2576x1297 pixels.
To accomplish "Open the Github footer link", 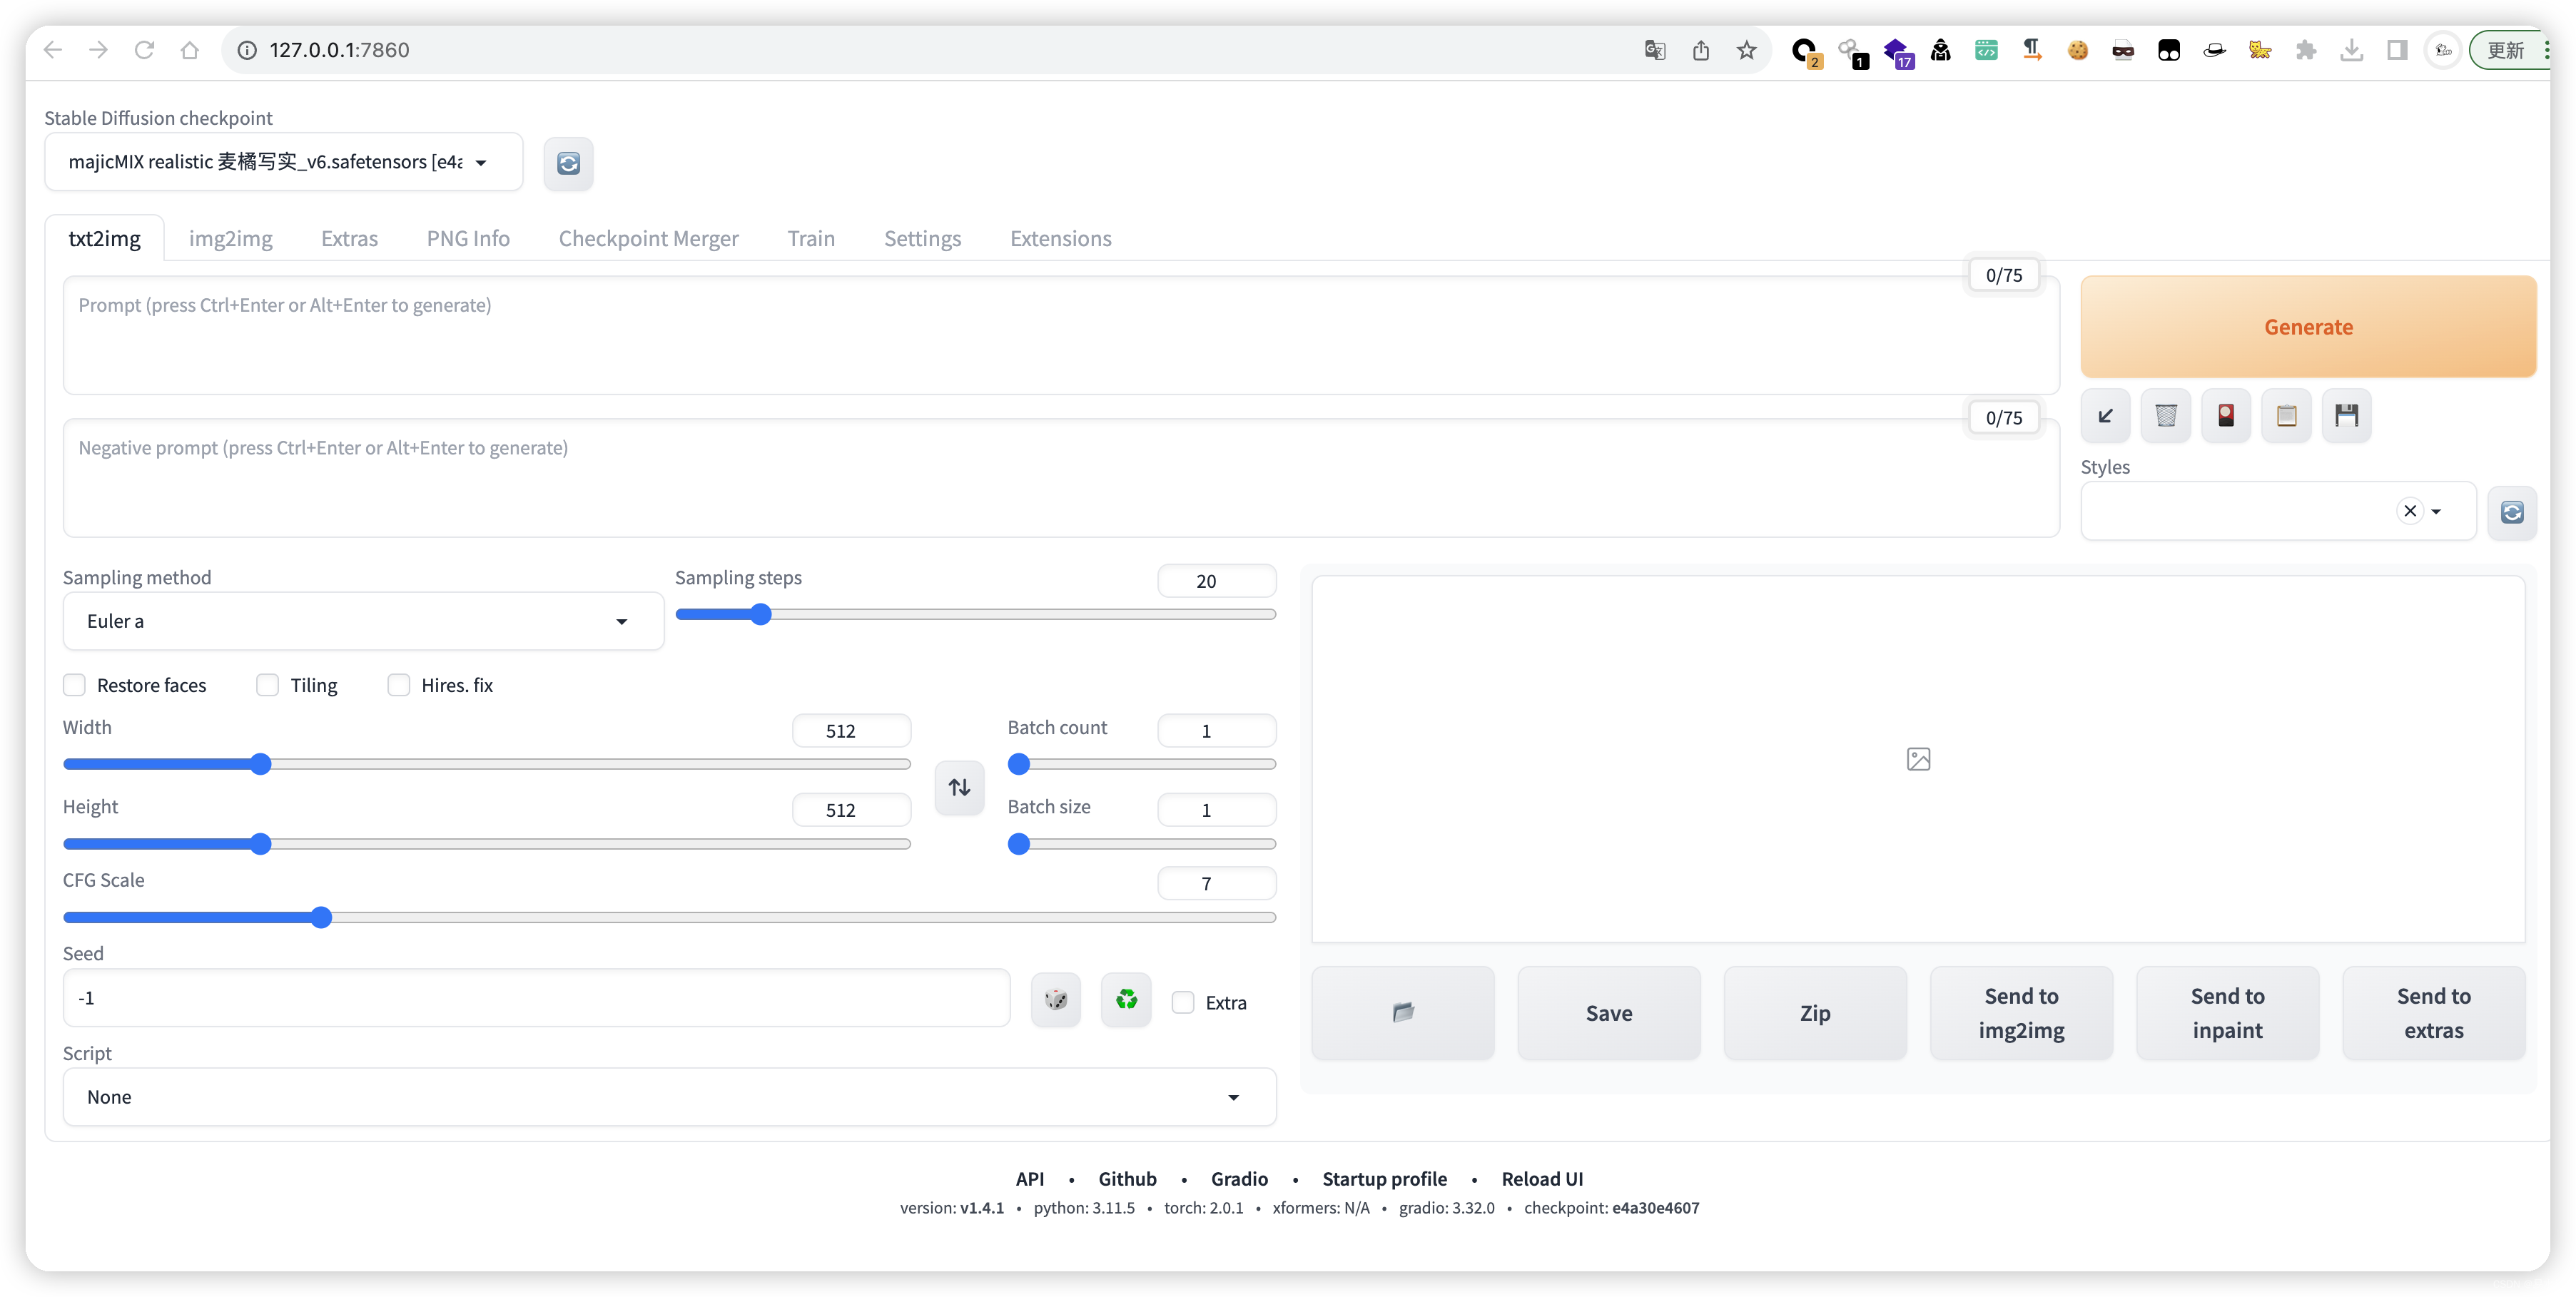I will click(x=1127, y=1178).
